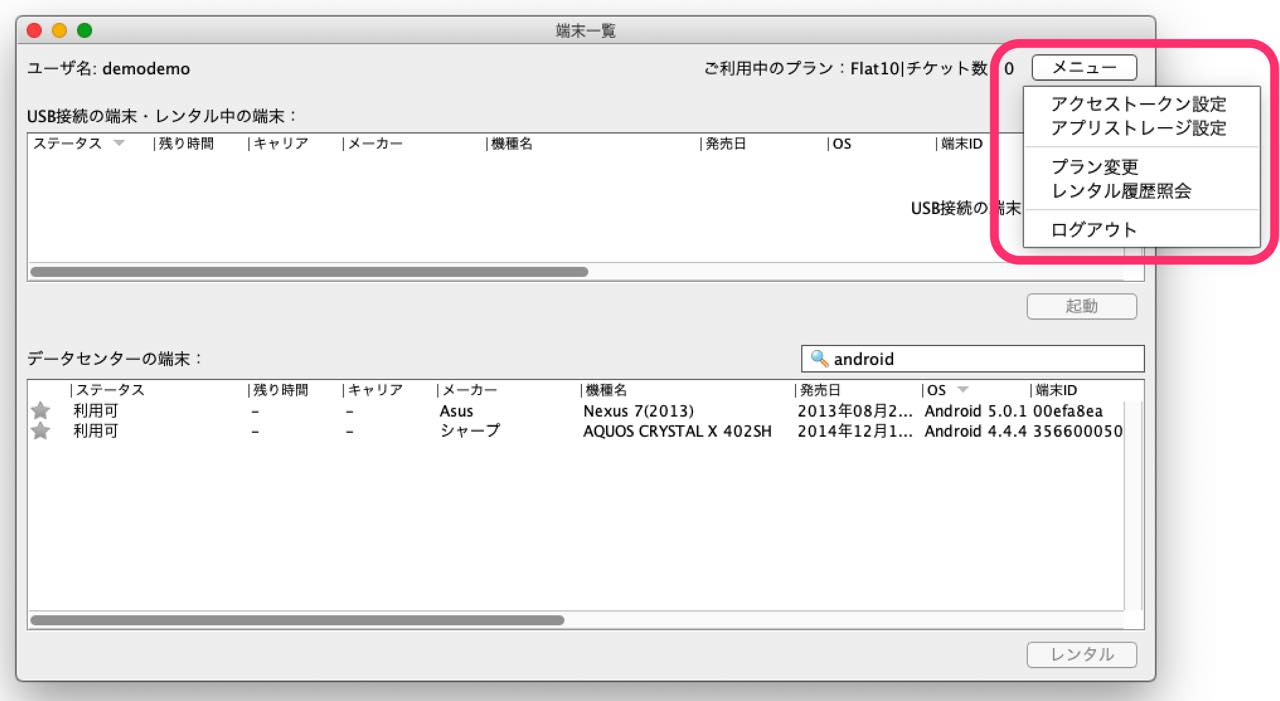Click the ご利用中のプラン：Flat10 text

pos(802,69)
